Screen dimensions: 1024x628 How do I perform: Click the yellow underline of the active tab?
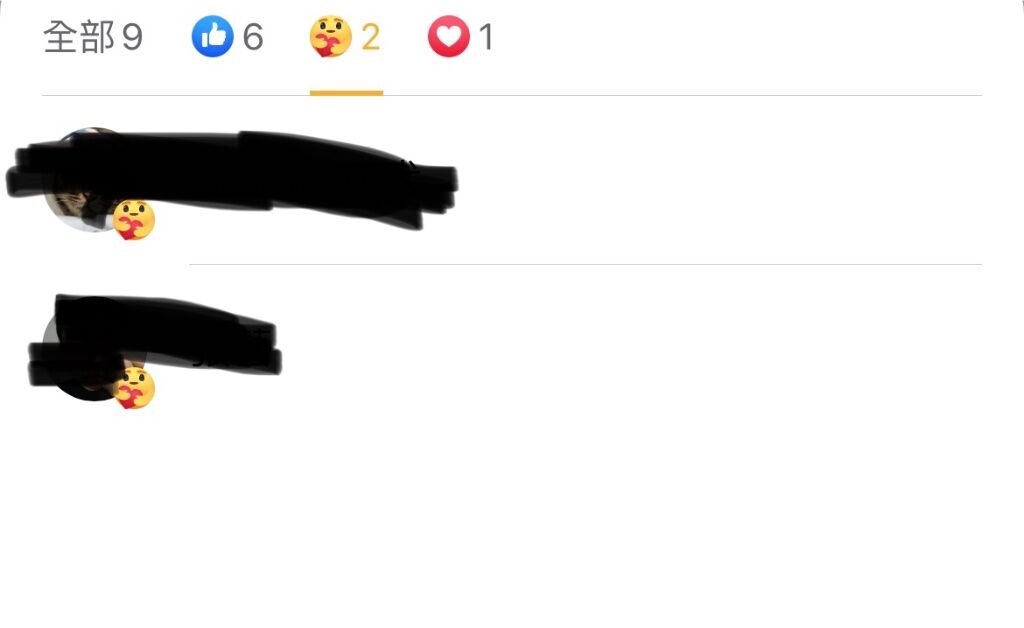click(346, 93)
